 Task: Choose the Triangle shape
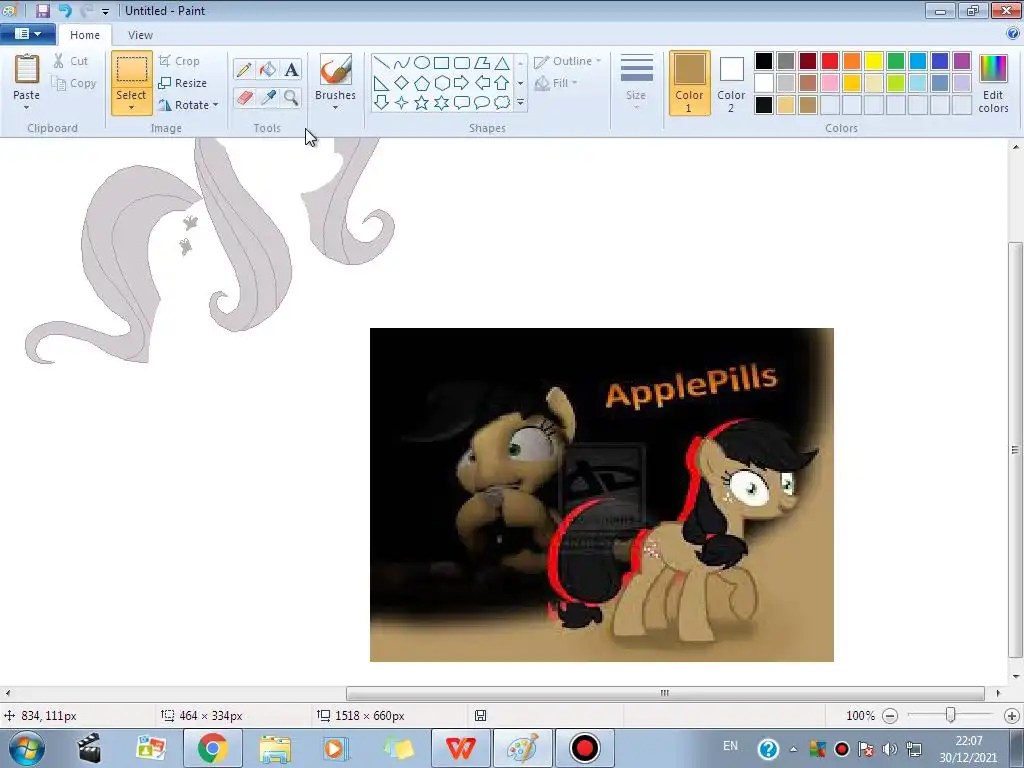(x=502, y=63)
